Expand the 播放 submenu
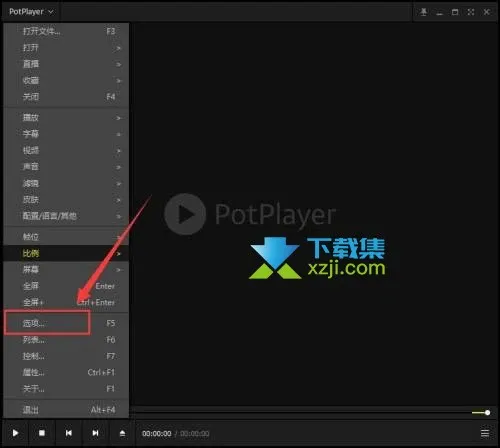Screen dimensions: 500x448 point(66,117)
